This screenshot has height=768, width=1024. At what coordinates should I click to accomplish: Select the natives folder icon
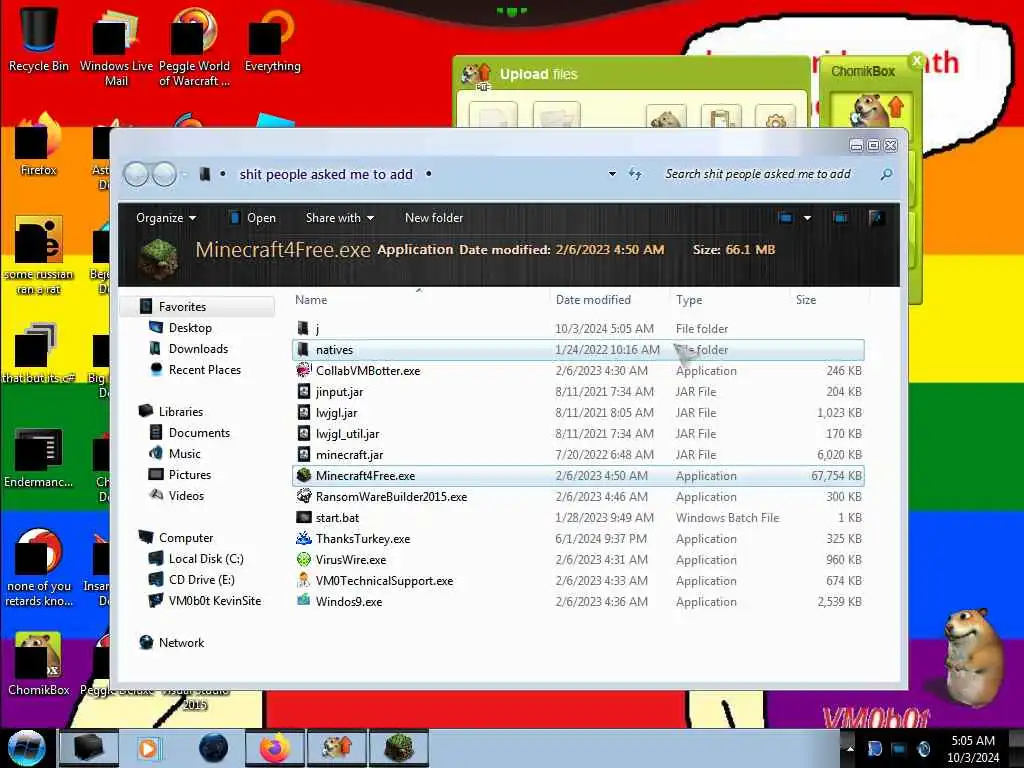(x=302, y=349)
